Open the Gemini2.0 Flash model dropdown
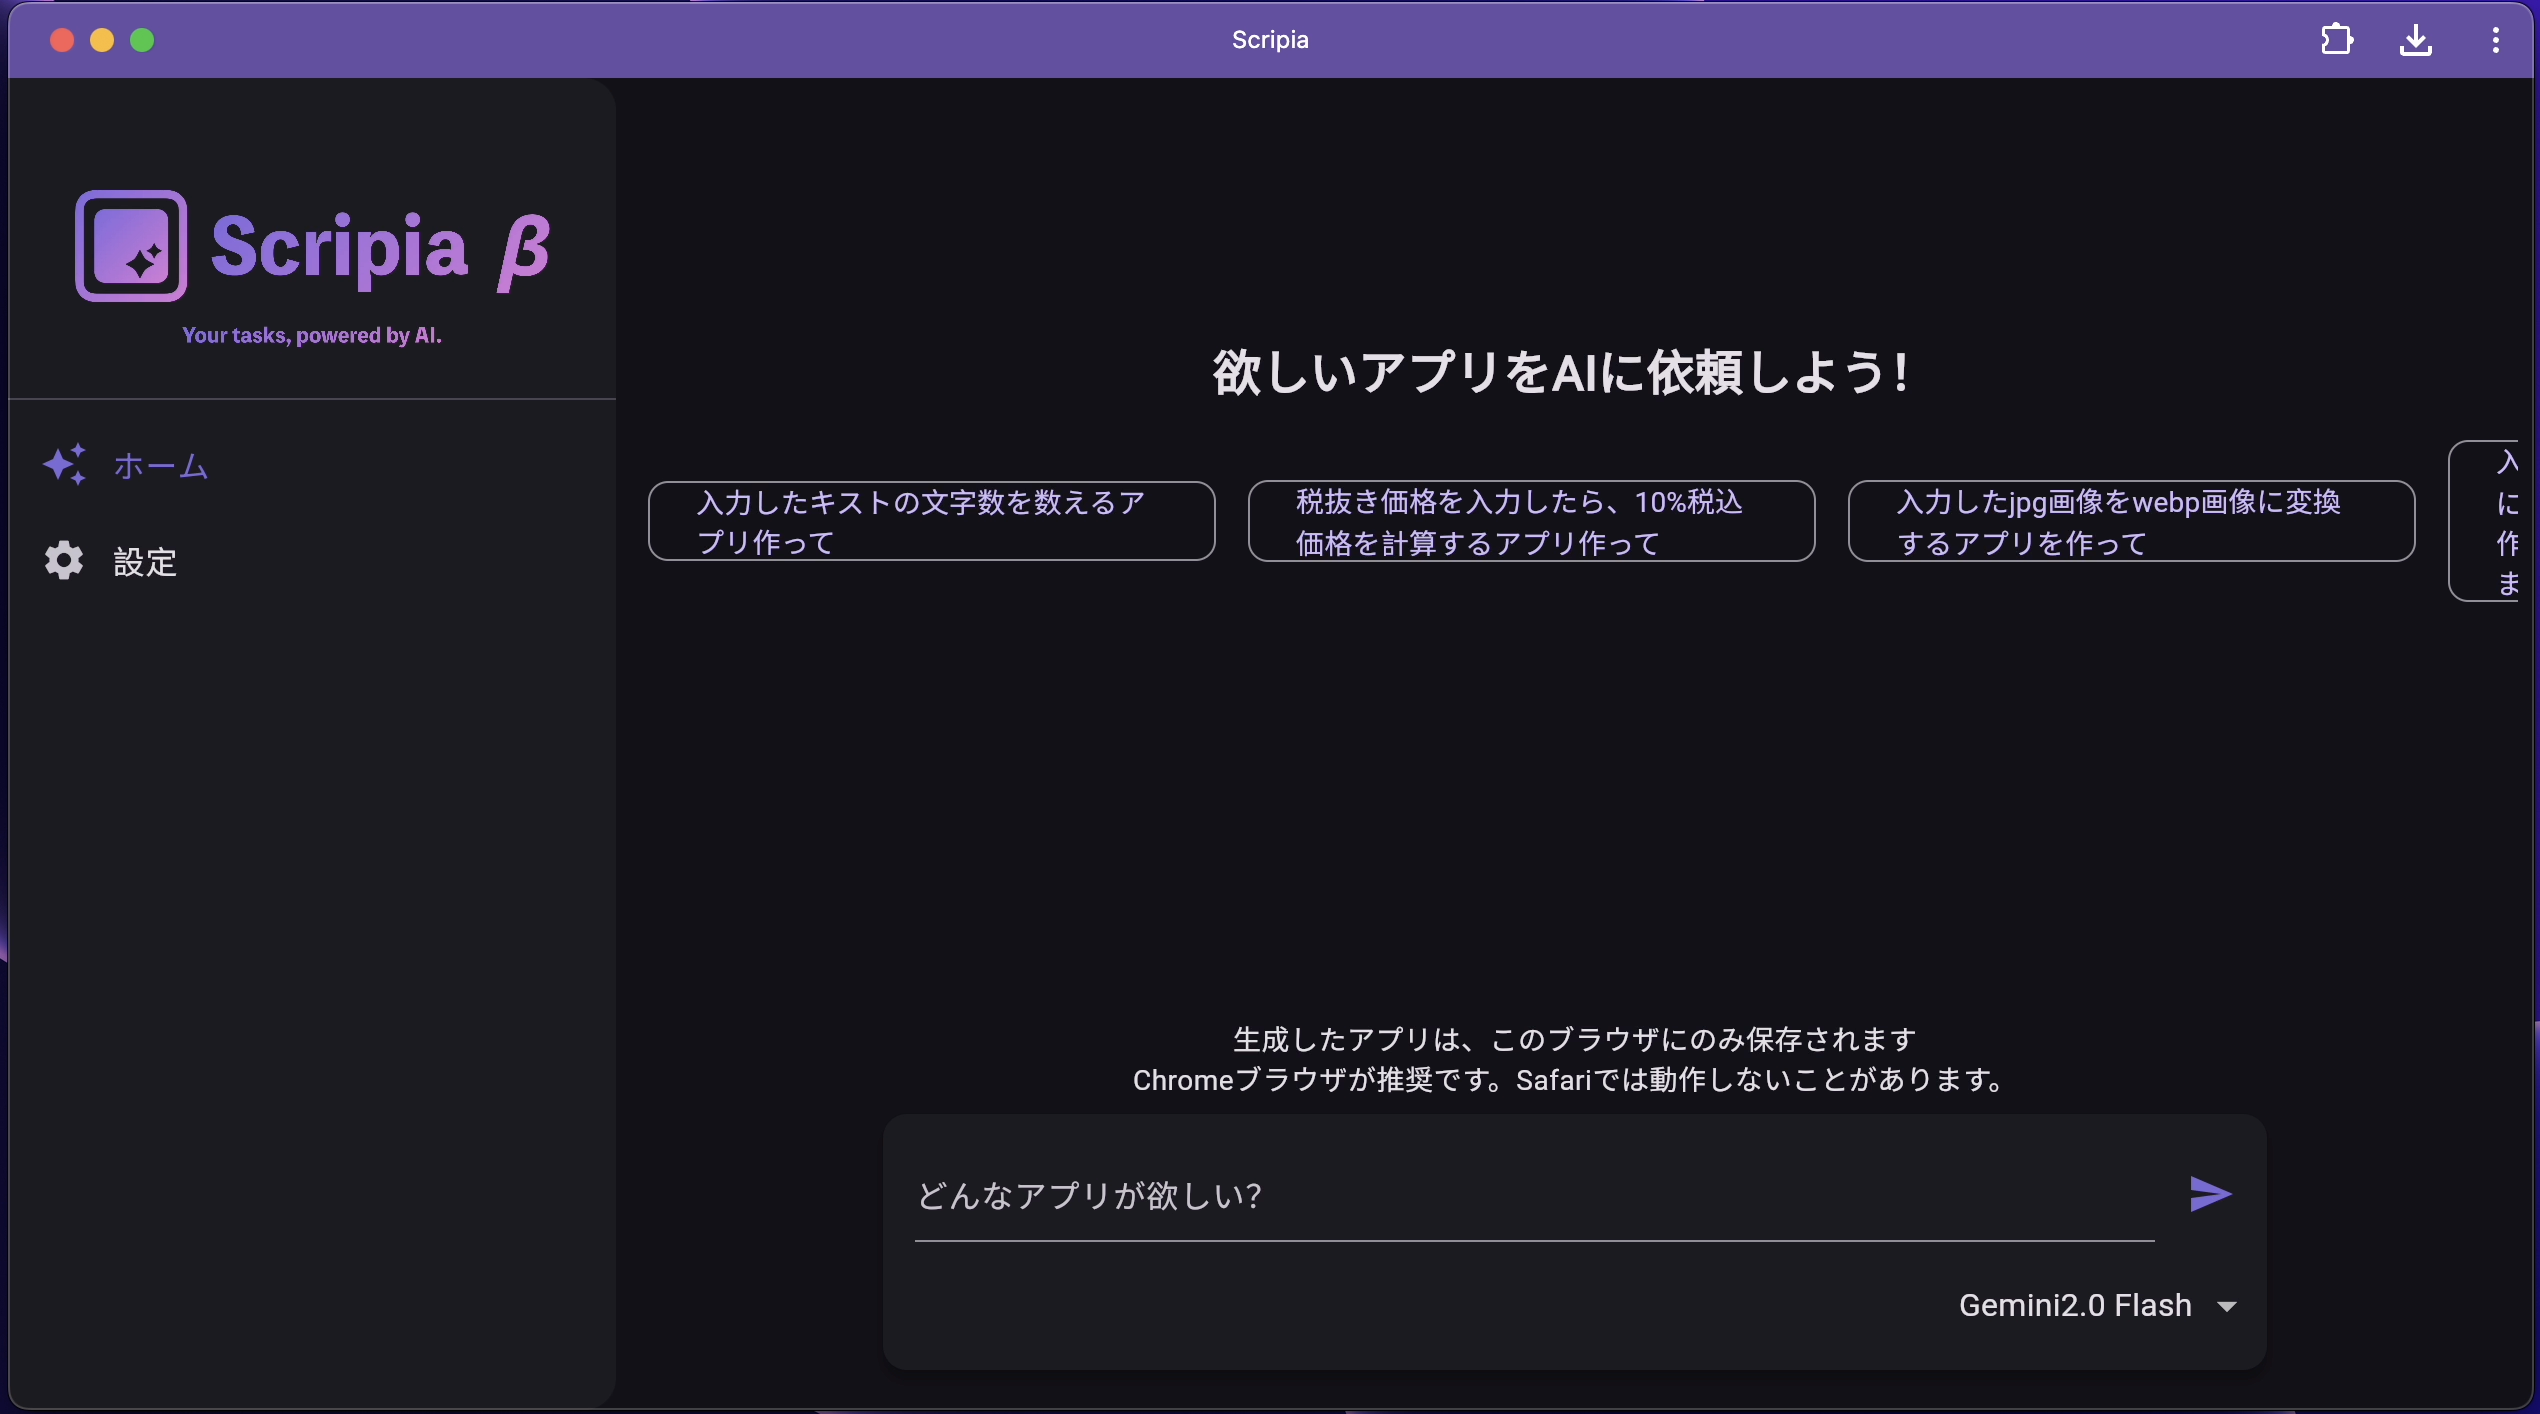The image size is (2540, 1414). pos(2075,1305)
